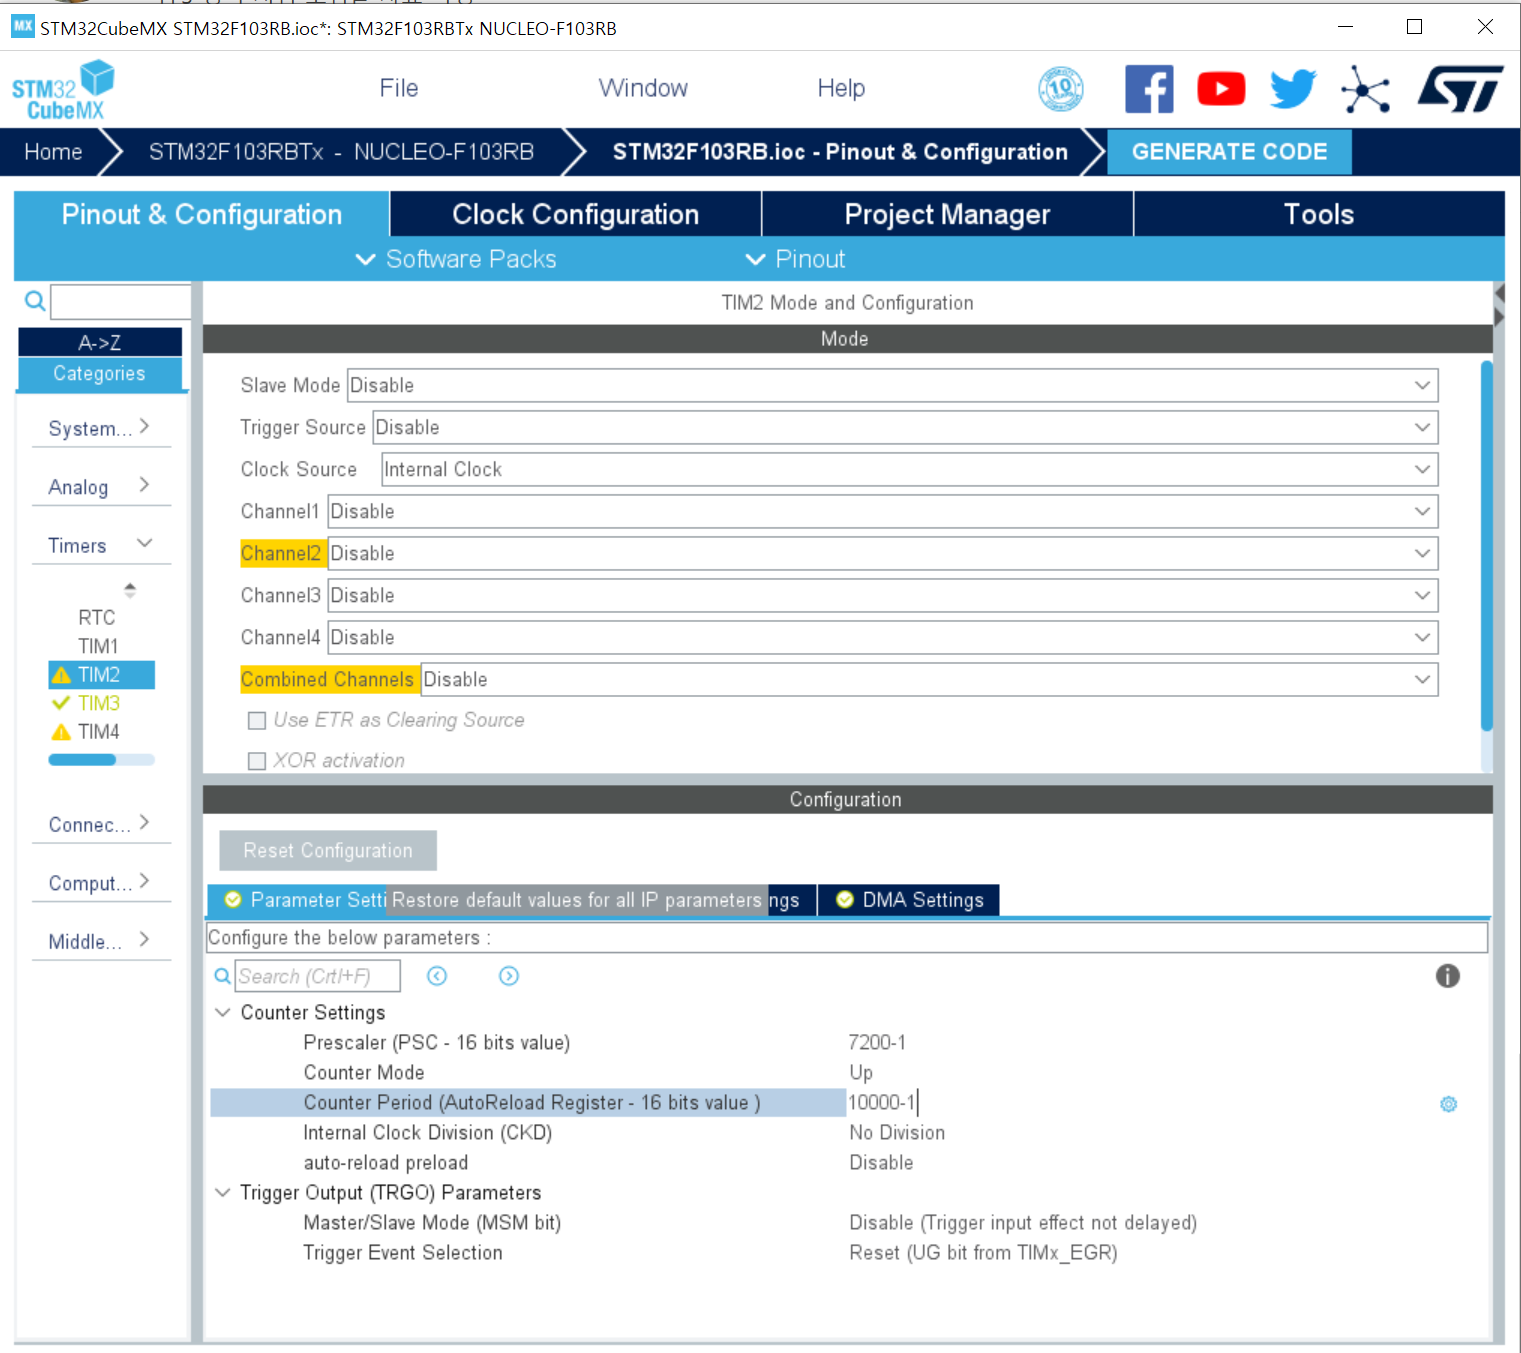This screenshot has width=1521, height=1353.
Task: Click the category search input field
Action: point(120,301)
